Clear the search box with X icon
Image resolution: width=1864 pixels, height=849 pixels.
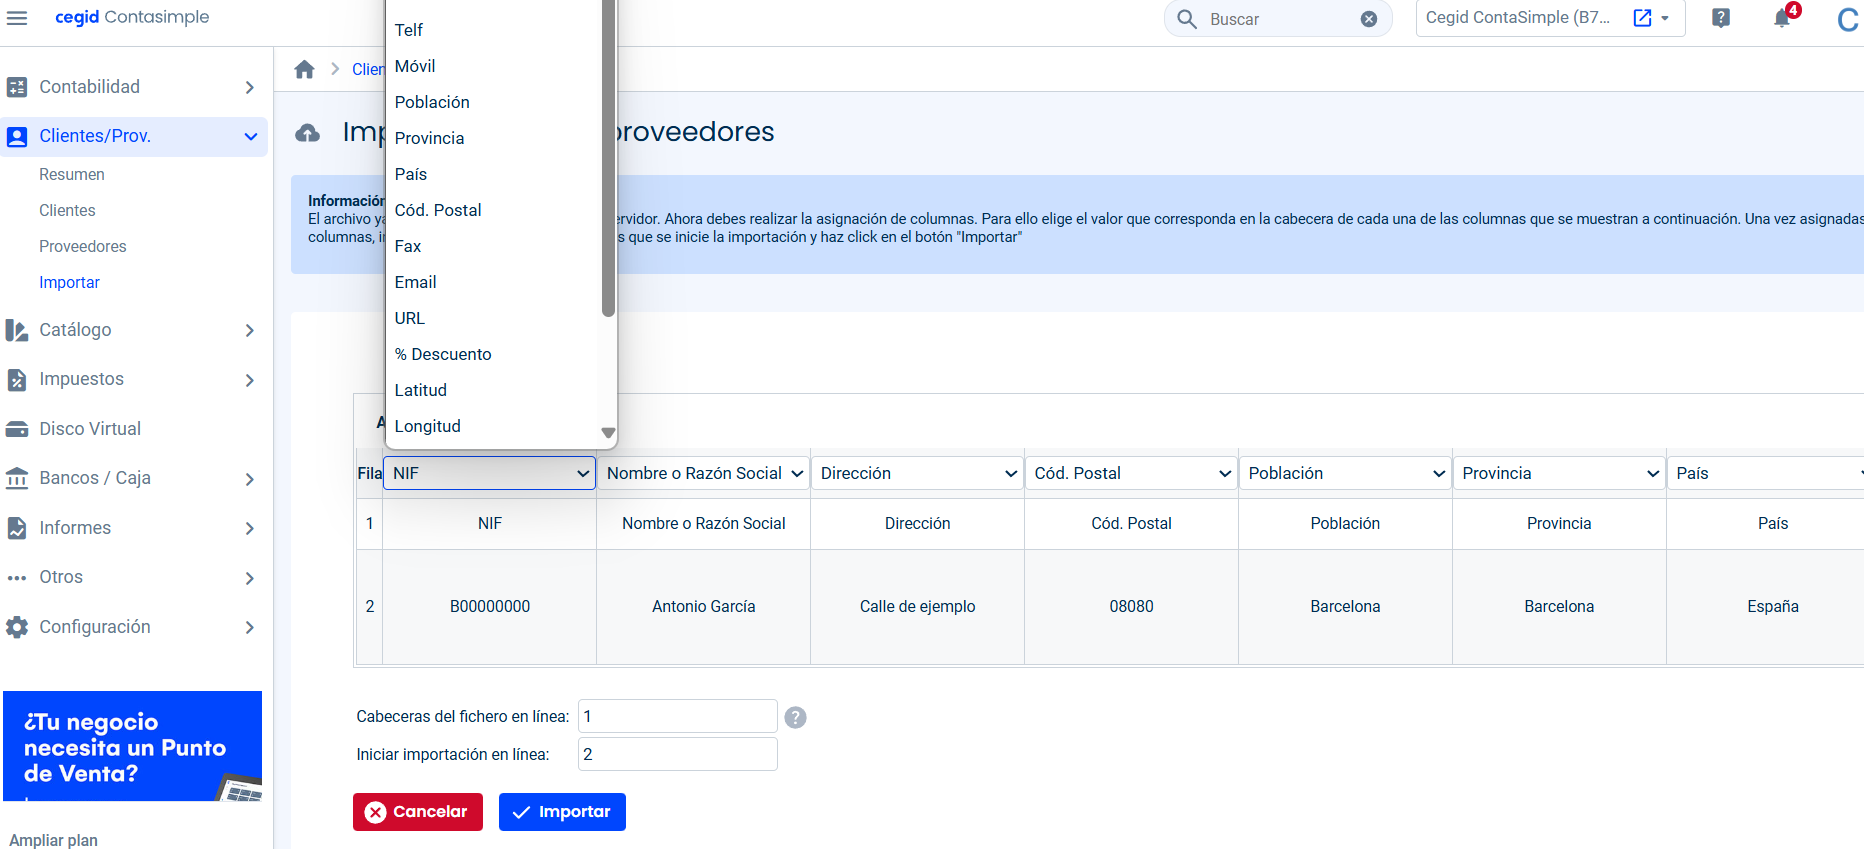tap(1369, 19)
